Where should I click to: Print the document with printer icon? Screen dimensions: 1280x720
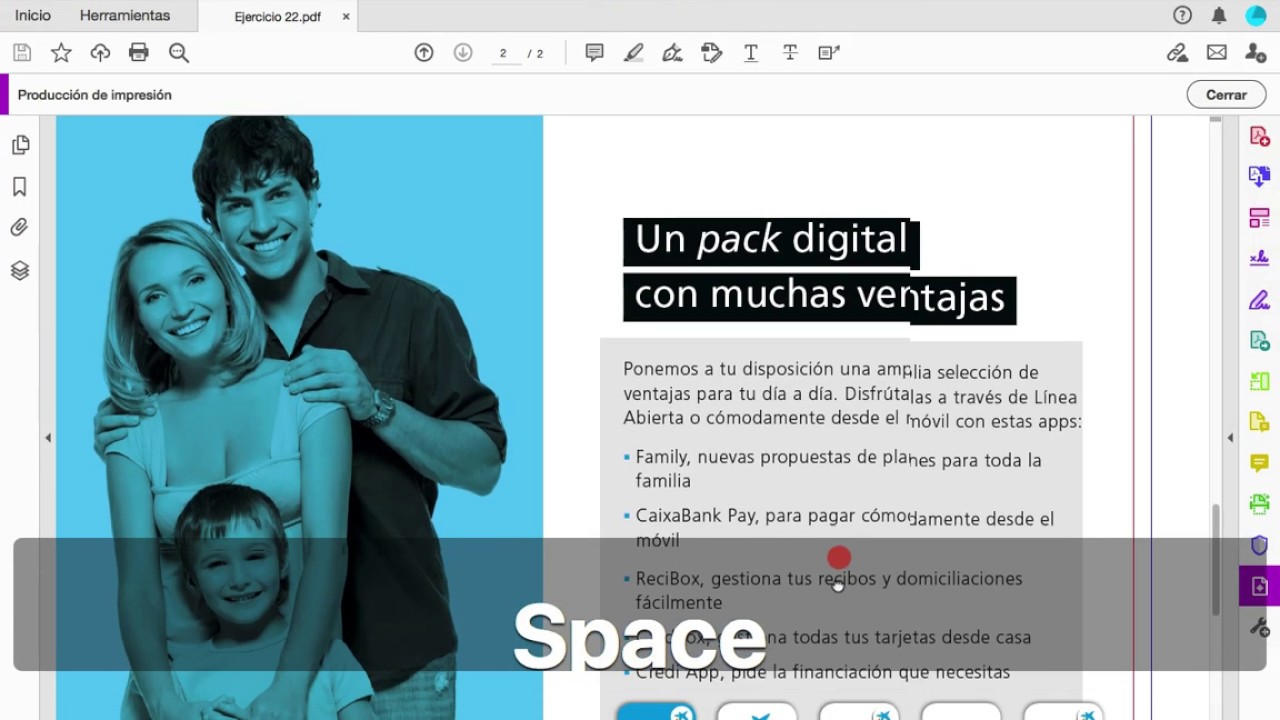tap(139, 53)
